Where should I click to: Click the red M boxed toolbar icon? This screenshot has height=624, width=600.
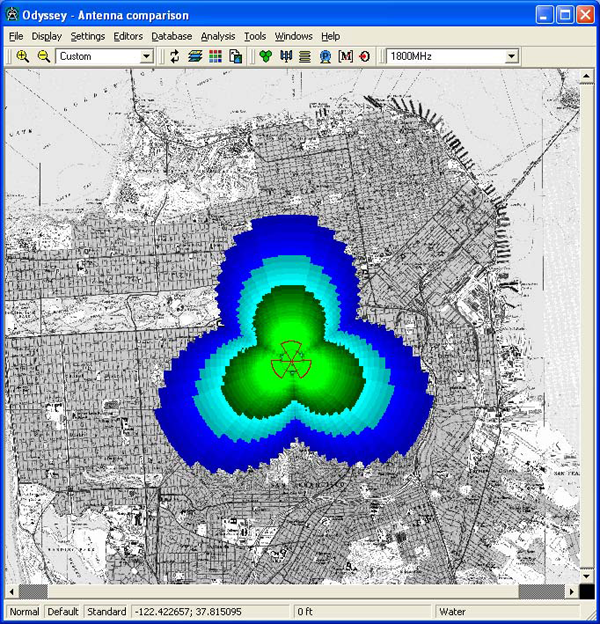coord(345,57)
